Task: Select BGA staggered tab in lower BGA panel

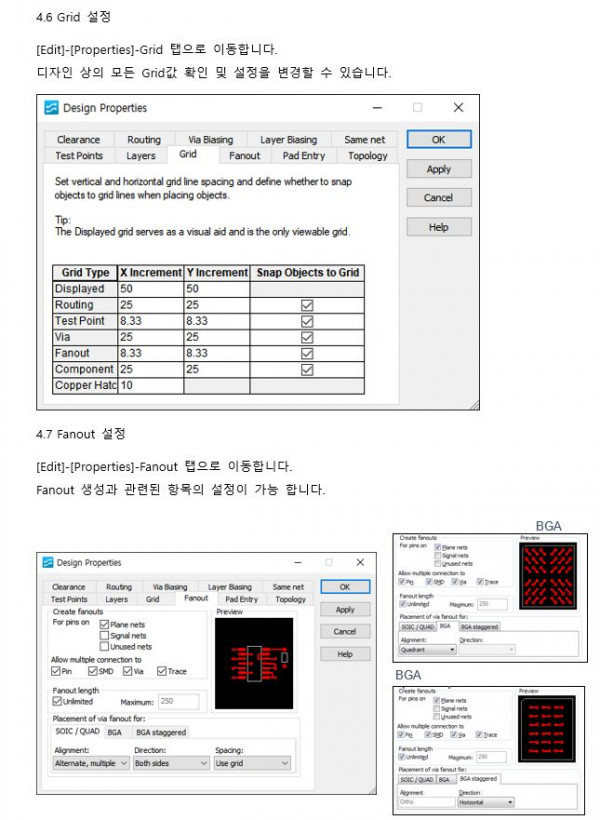Action: [x=478, y=779]
